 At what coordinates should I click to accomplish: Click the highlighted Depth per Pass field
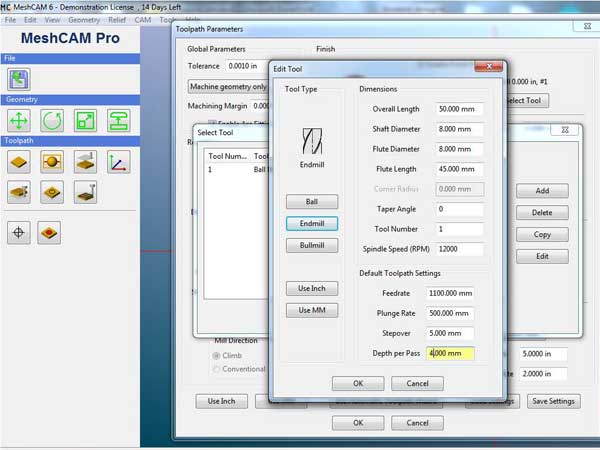point(450,353)
